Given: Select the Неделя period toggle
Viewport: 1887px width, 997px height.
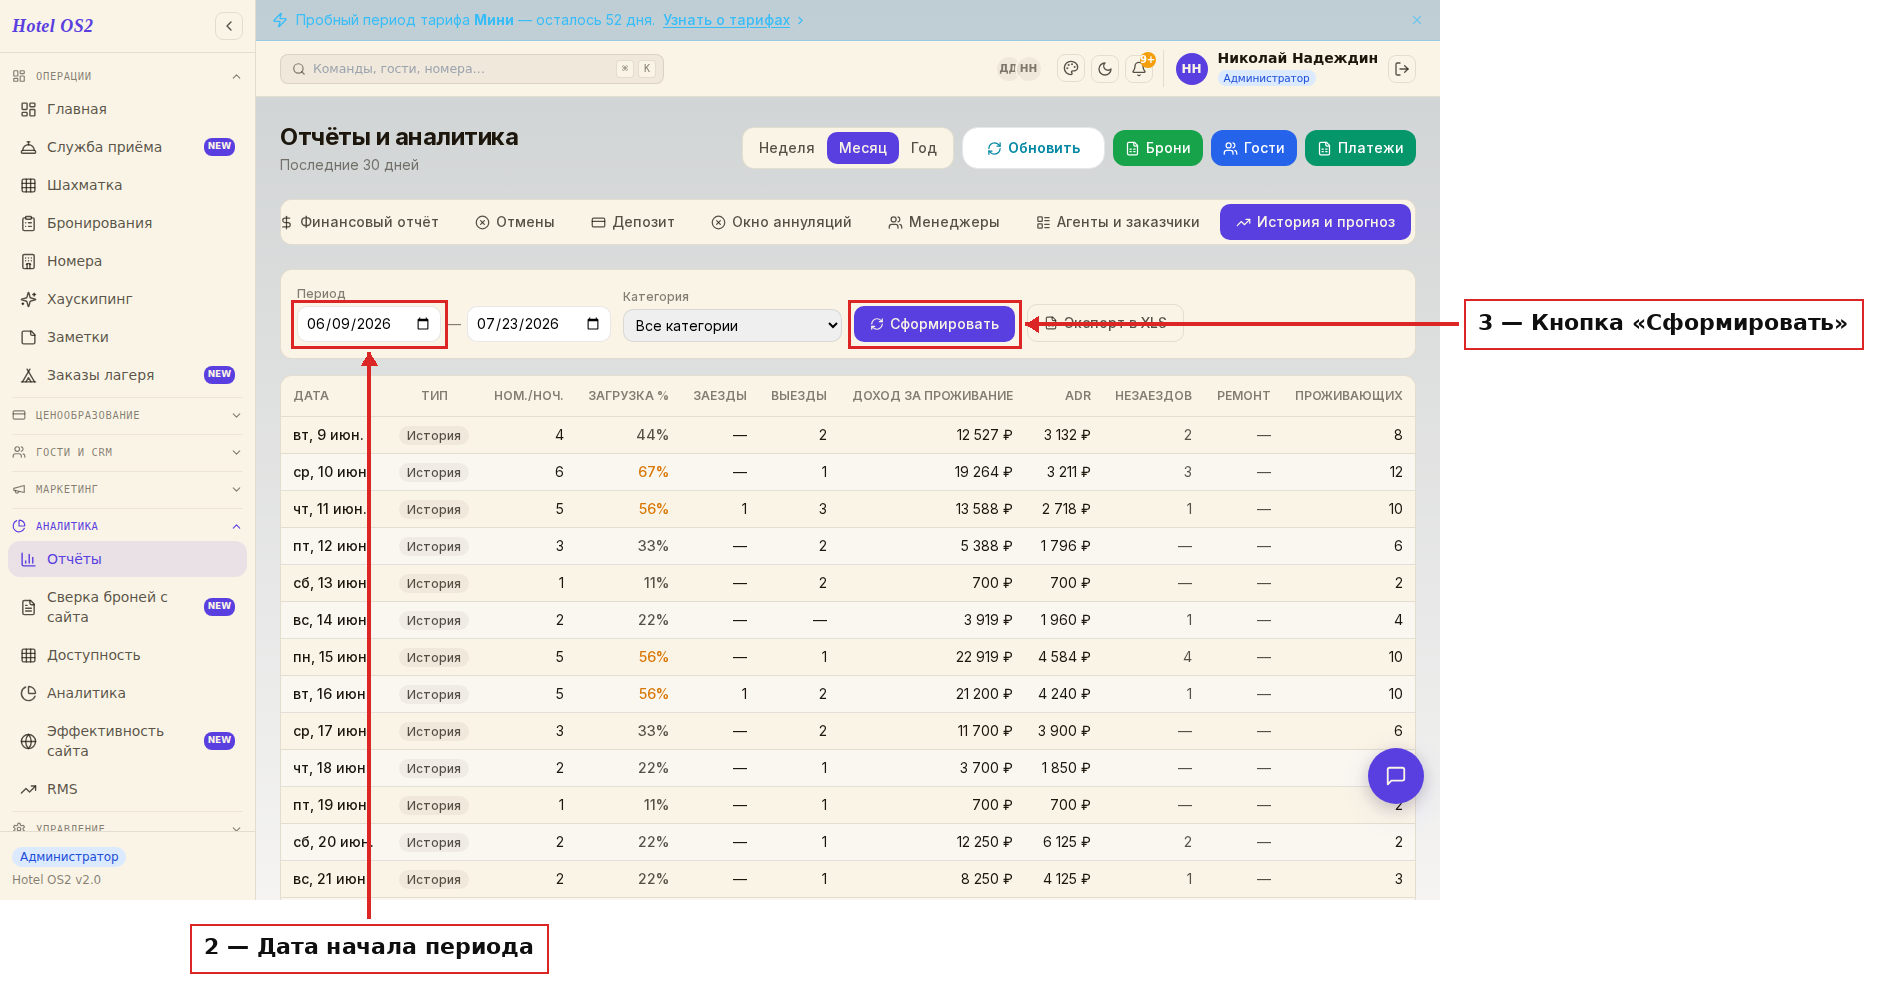Looking at the screenshot, I should (786, 148).
